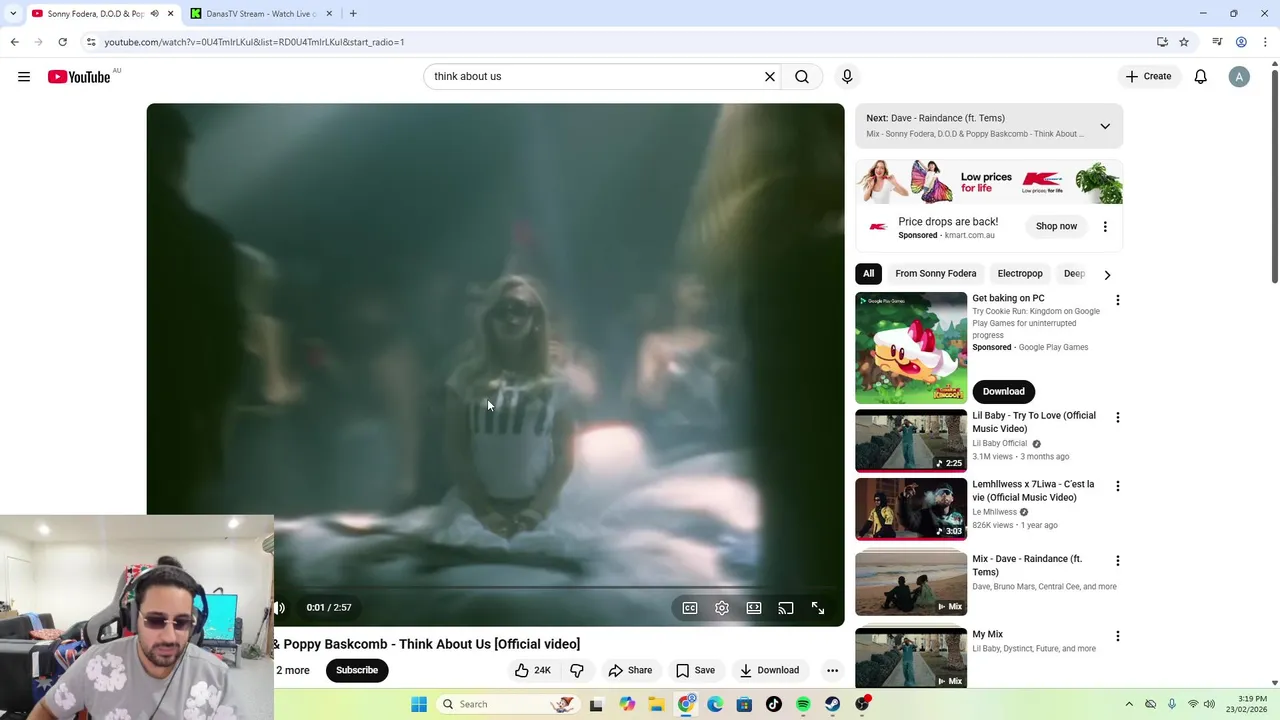Reload the page
Screen dimensions: 1280x720
pos(62,42)
